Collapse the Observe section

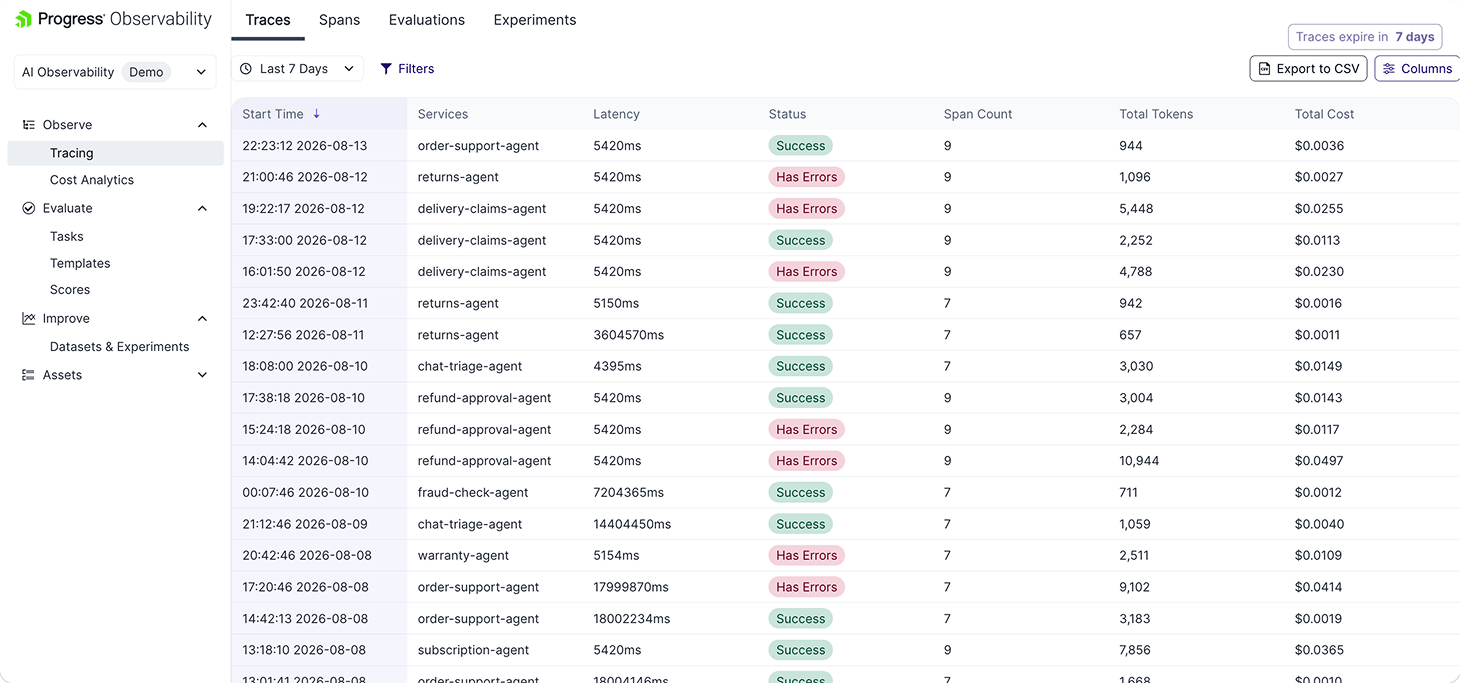[203, 125]
